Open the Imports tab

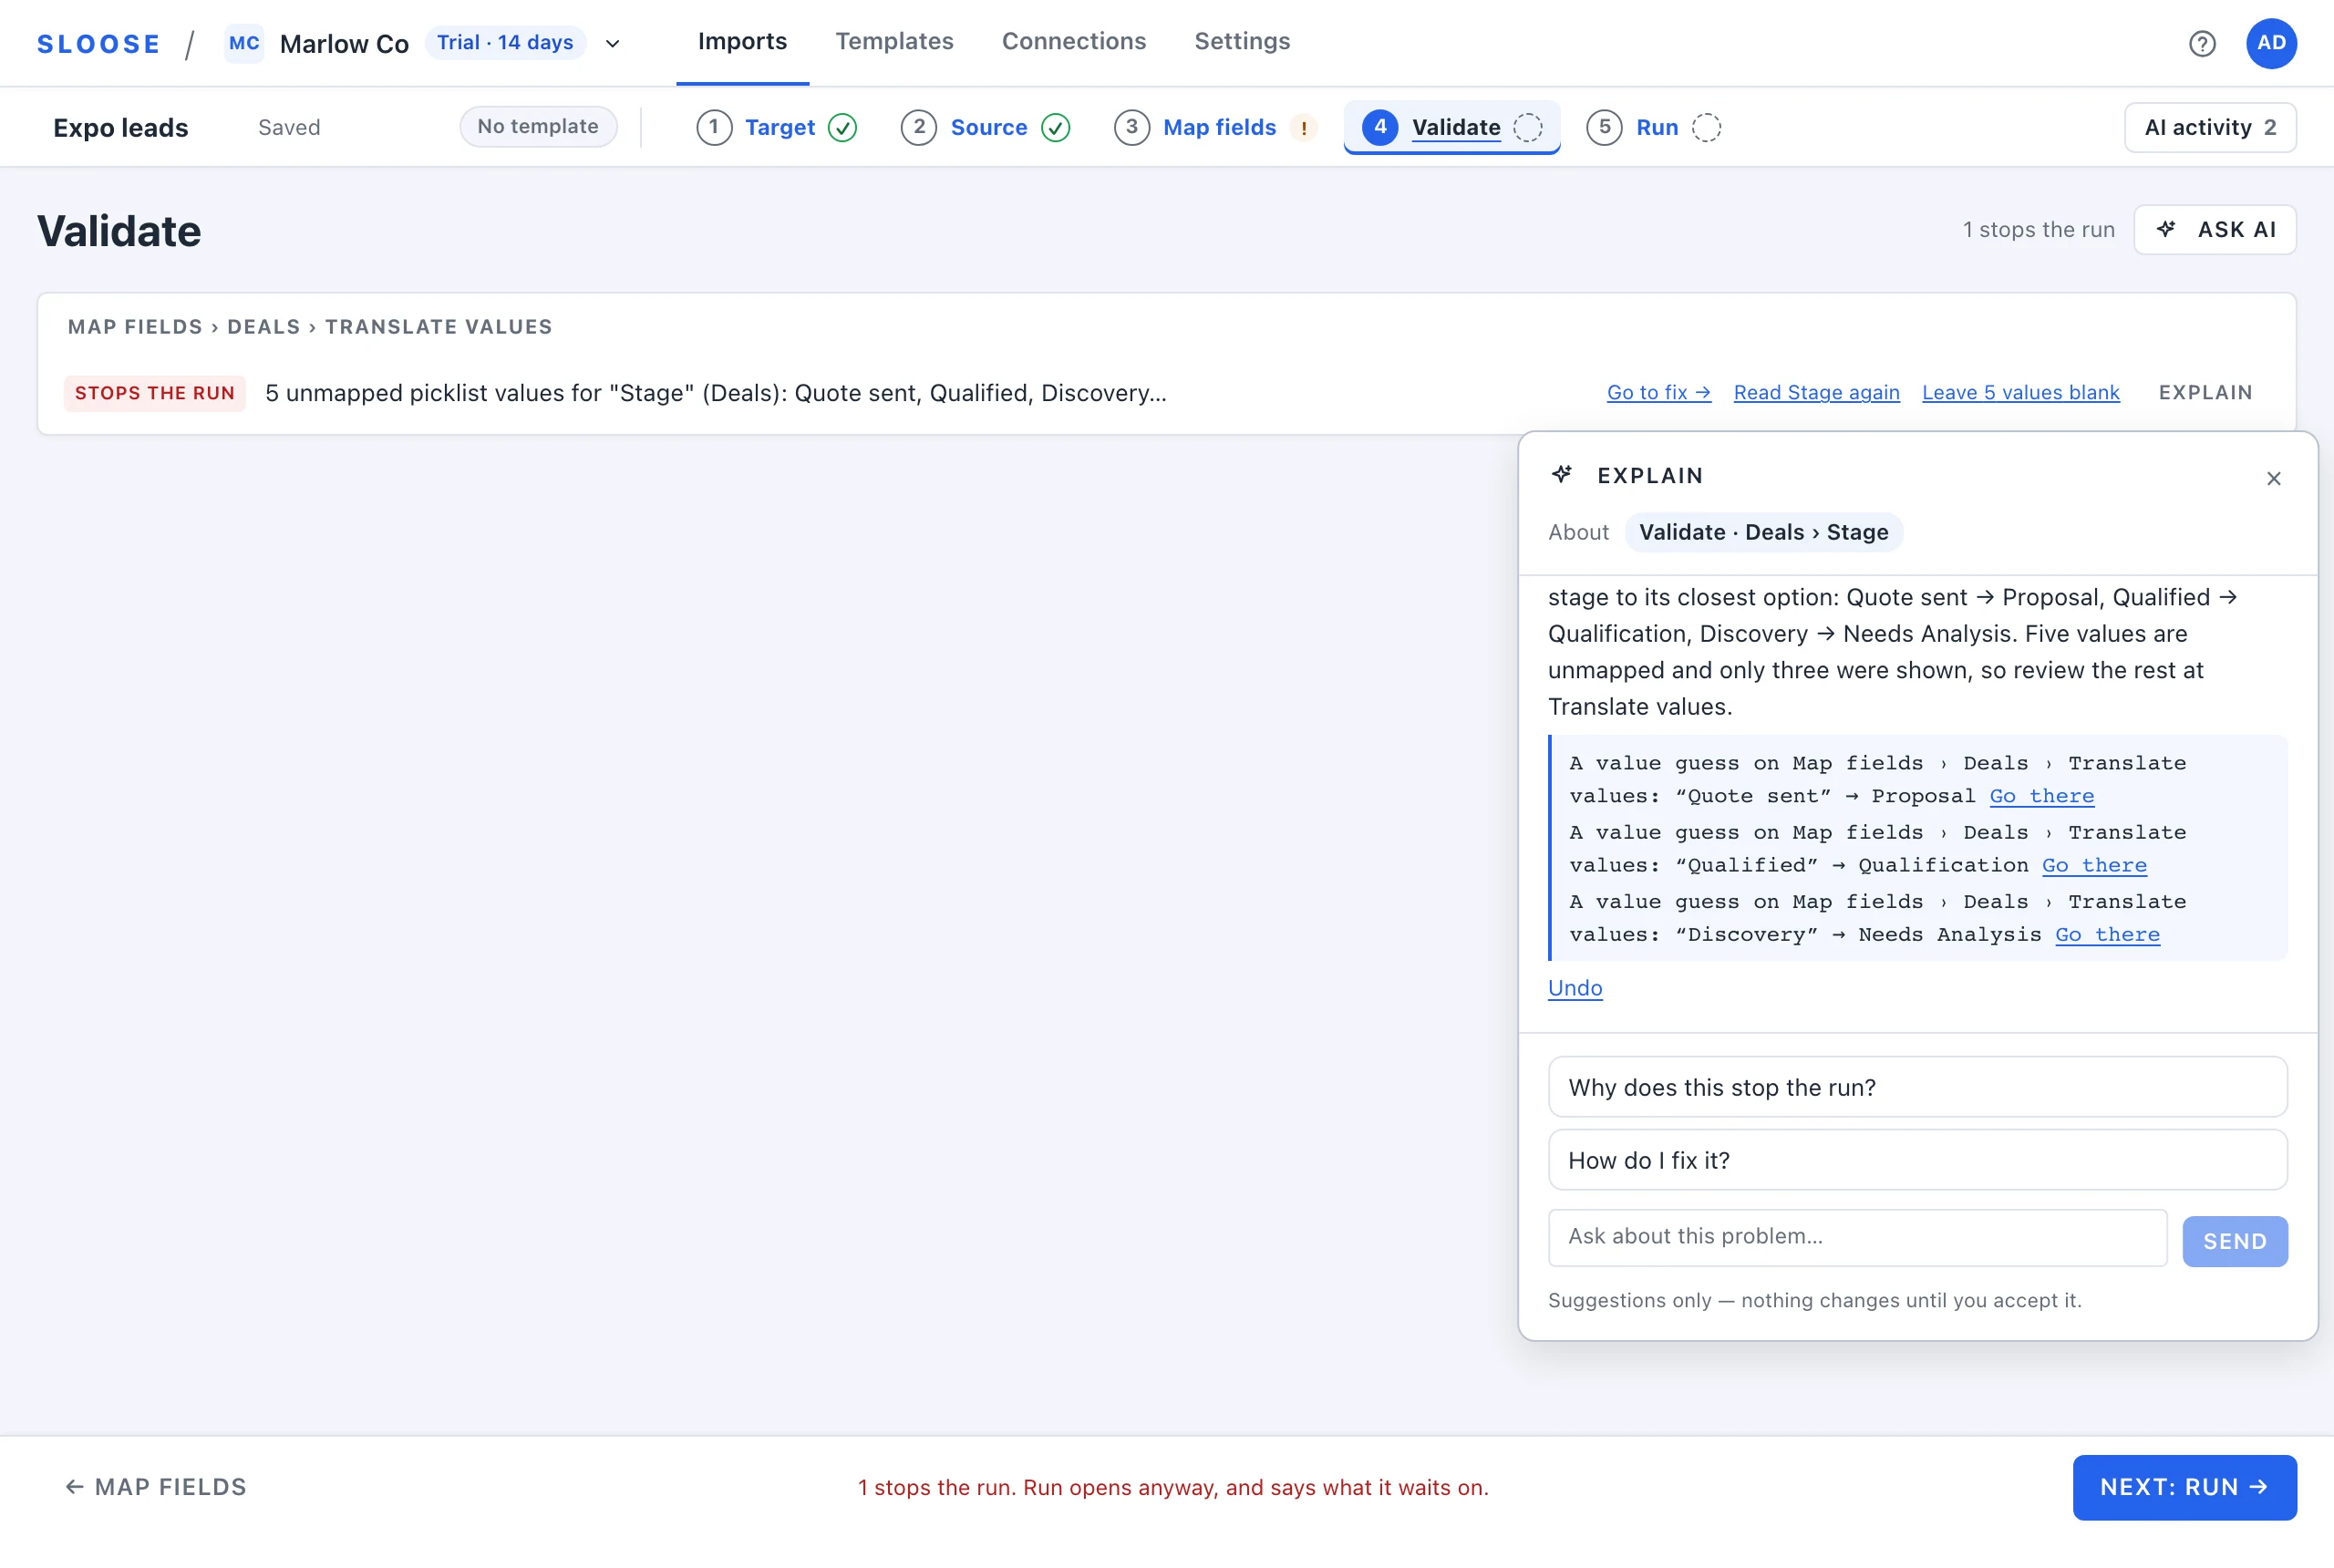point(743,42)
